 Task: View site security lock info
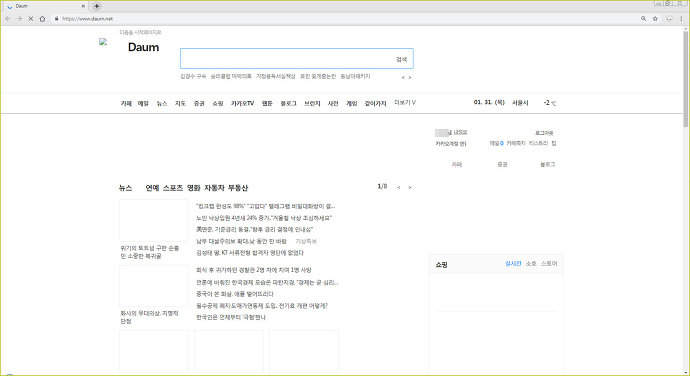click(x=56, y=18)
